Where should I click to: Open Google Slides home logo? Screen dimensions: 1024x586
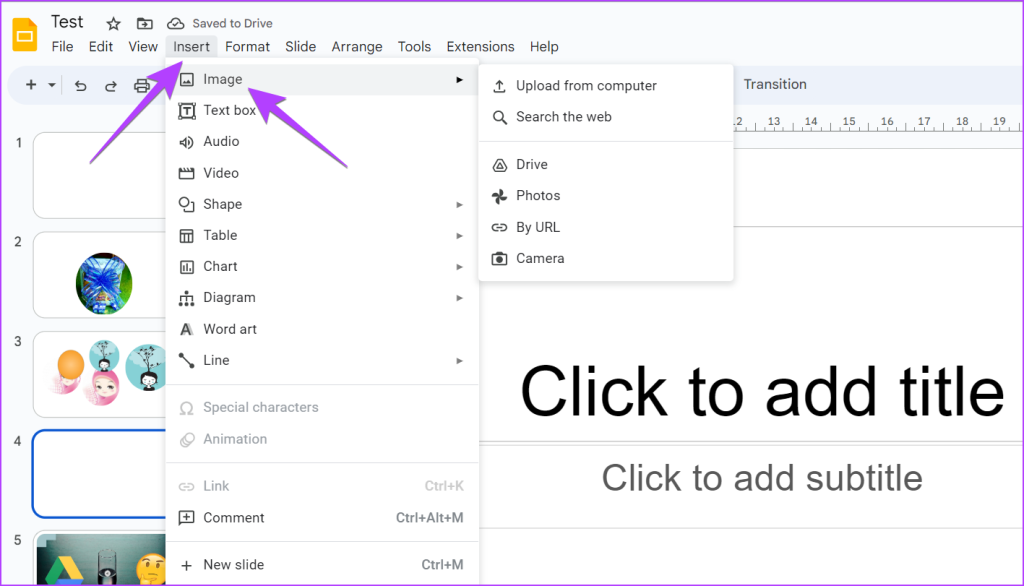point(25,35)
